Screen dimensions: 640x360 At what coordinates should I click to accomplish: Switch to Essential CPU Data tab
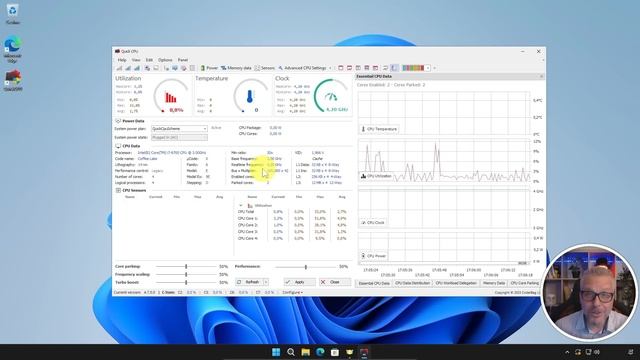pos(374,283)
